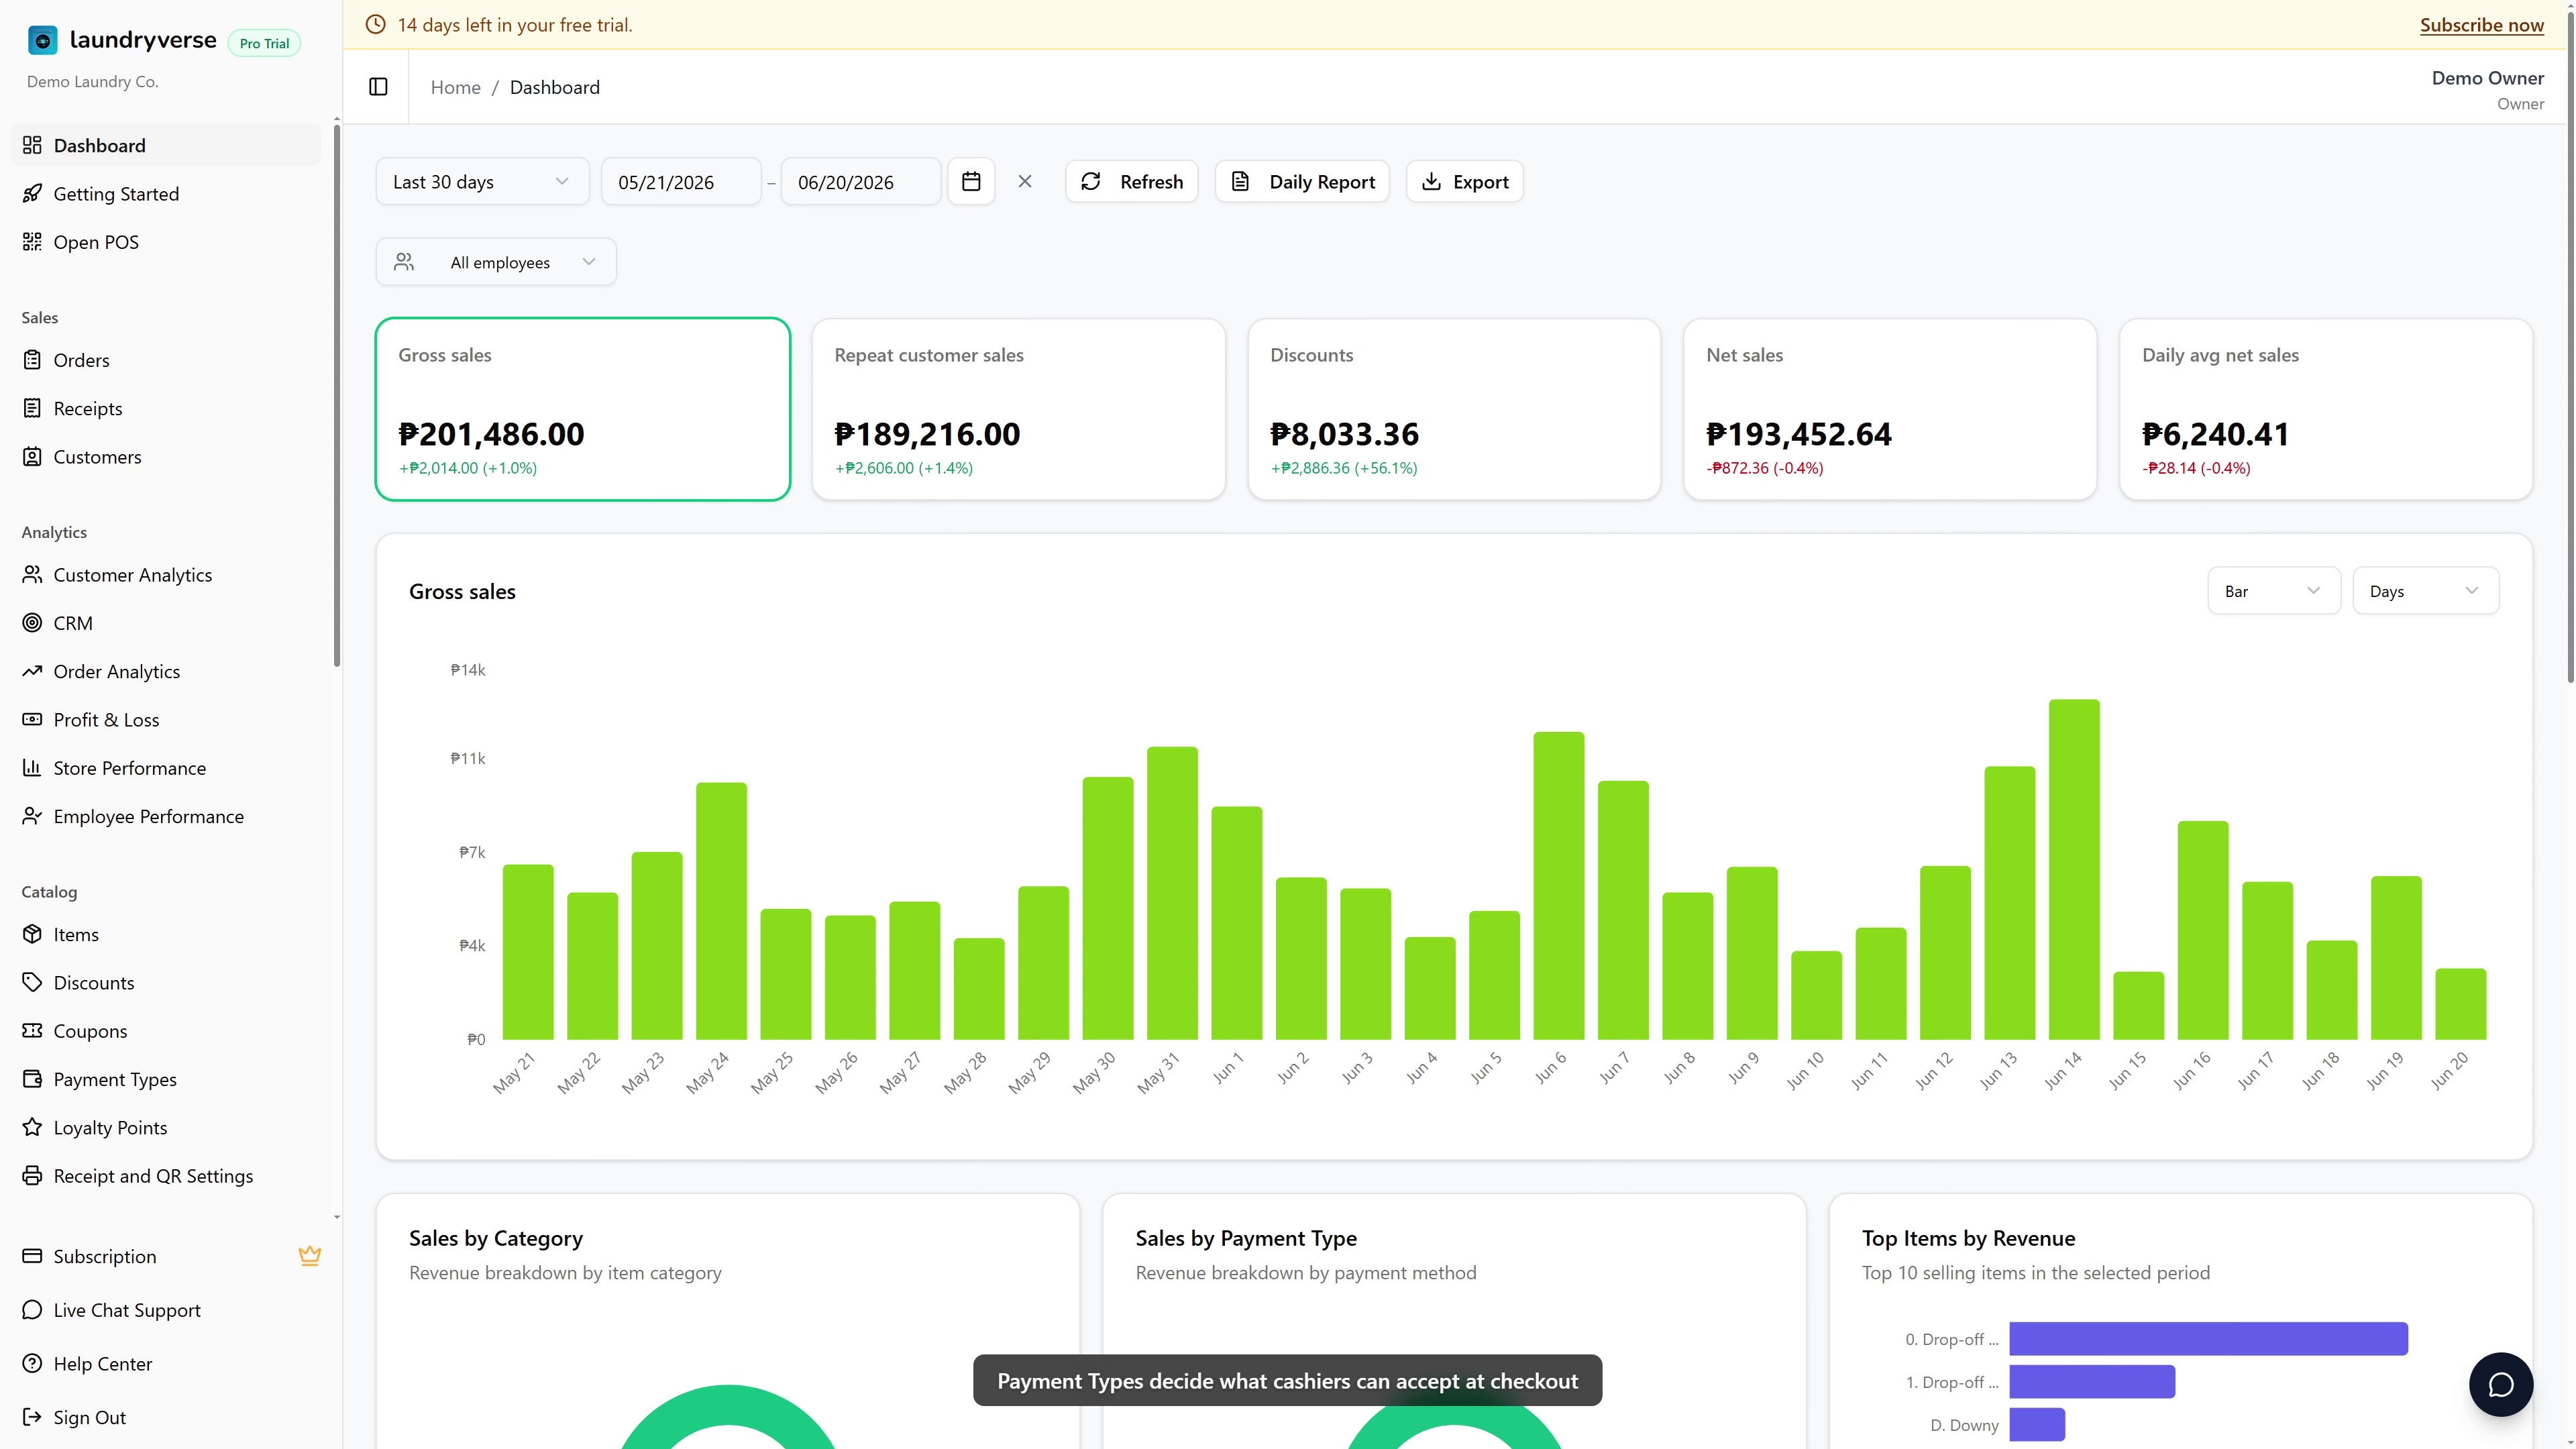Click the Jun 14 bar in chart
Screen dimensions: 2576x1449
pyautogui.click(x=2074, y=869)
